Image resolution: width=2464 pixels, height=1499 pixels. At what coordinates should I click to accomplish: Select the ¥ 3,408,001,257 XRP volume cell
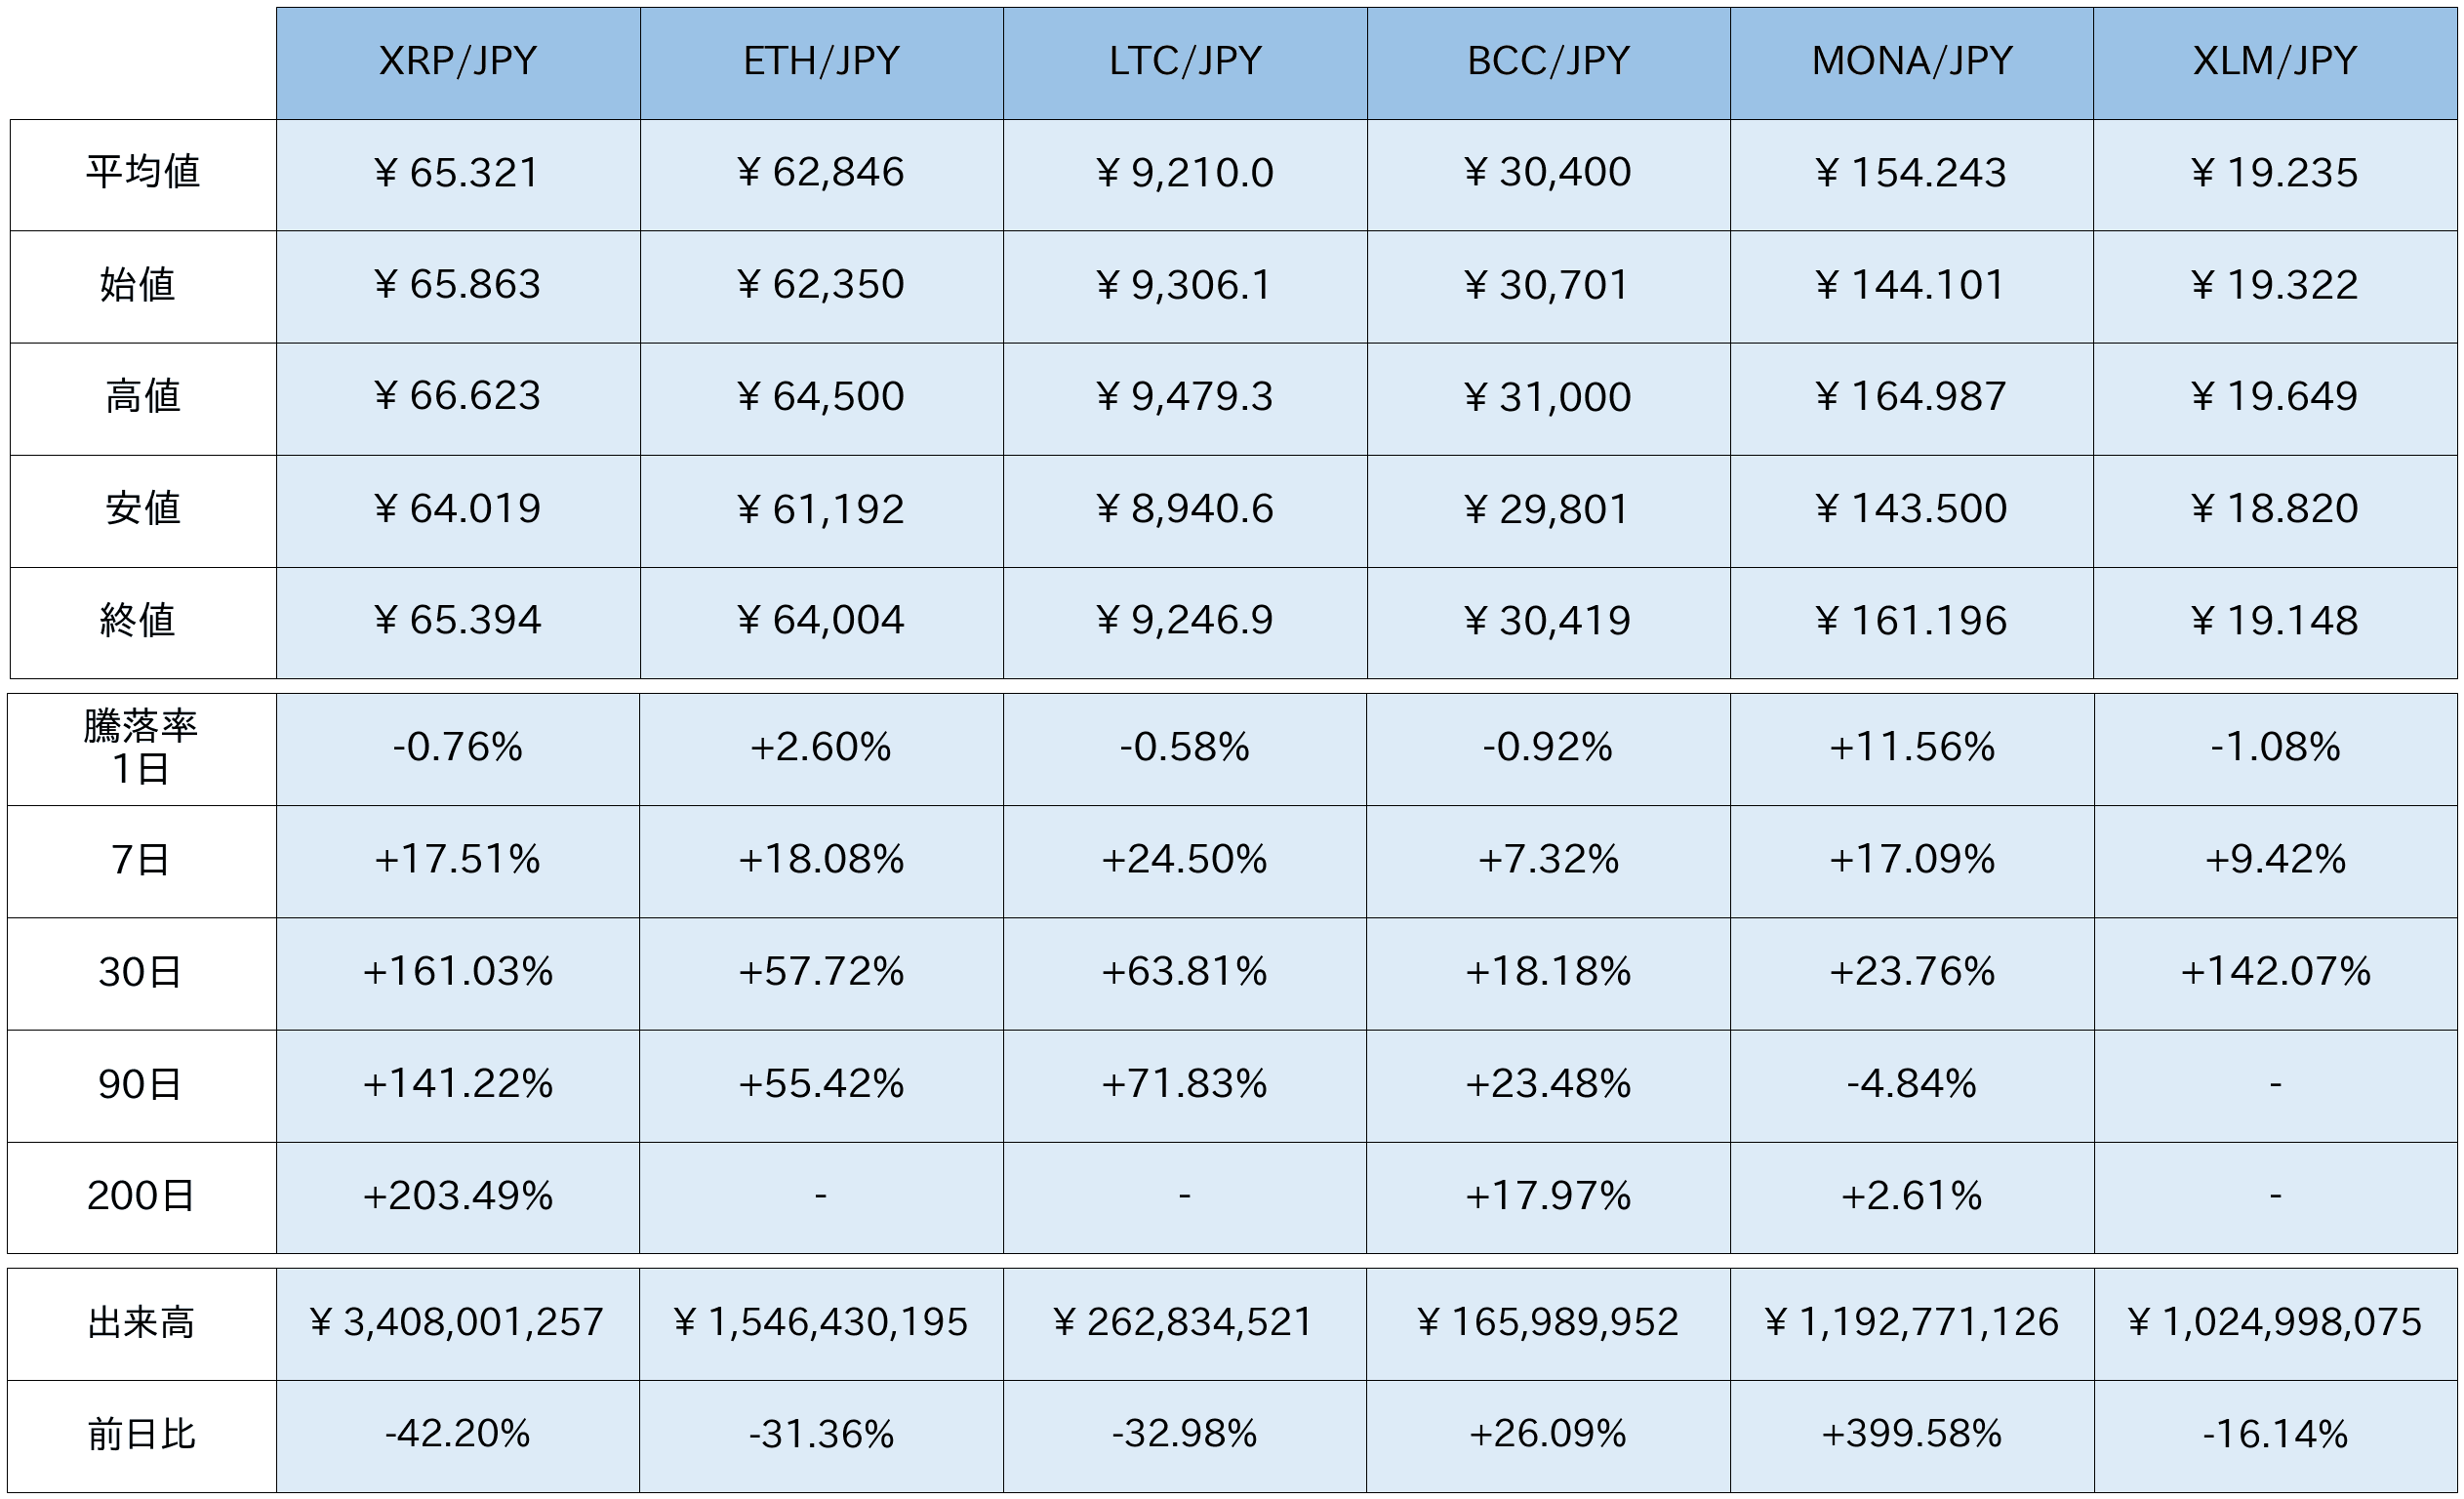click(x=458, y=1323)
